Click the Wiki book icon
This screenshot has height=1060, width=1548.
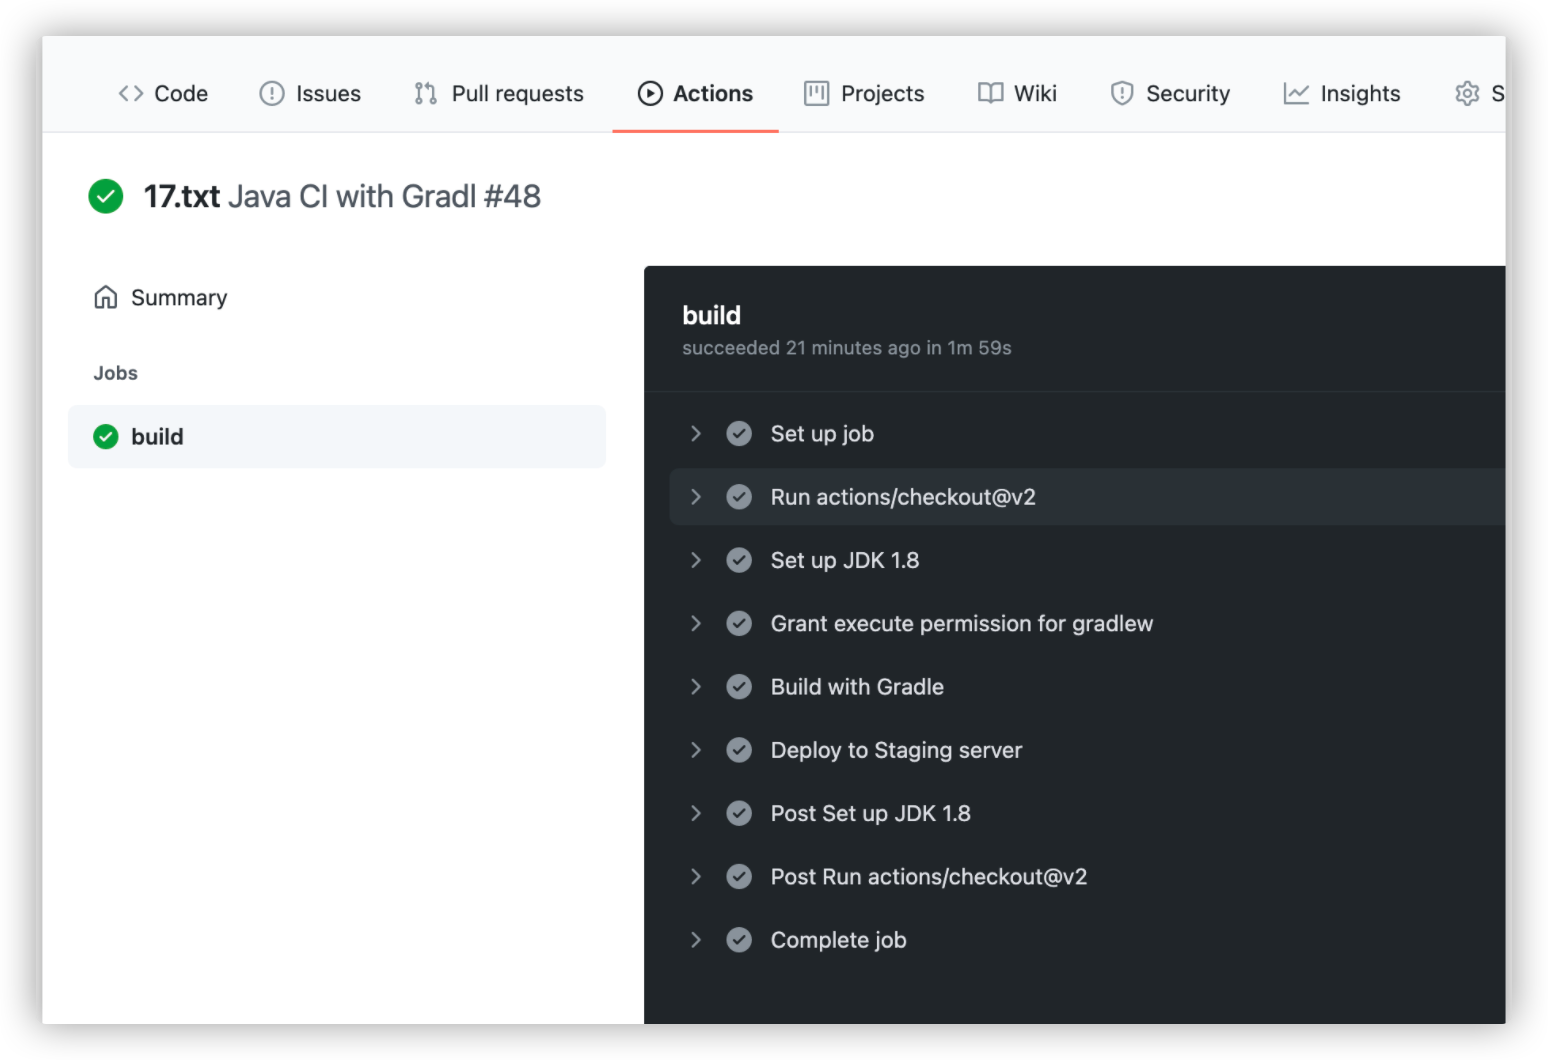click(991, 93)
